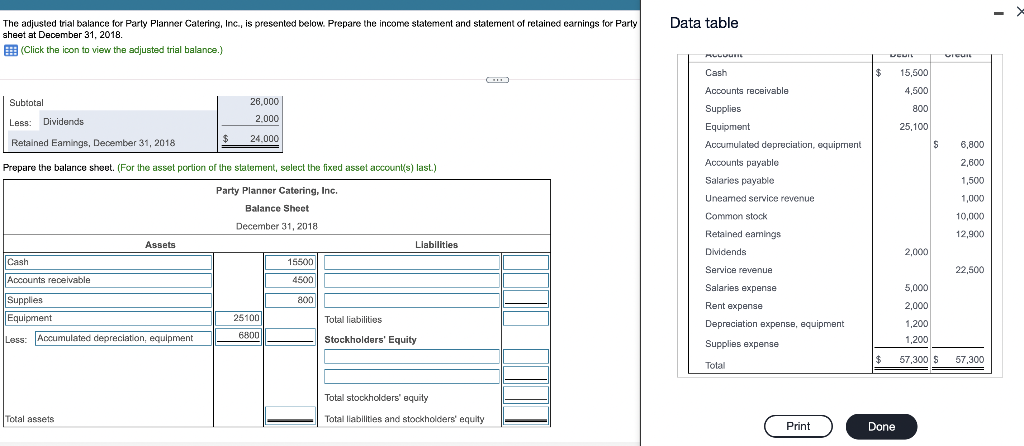Click the net equipment amount field

[291, 338]
